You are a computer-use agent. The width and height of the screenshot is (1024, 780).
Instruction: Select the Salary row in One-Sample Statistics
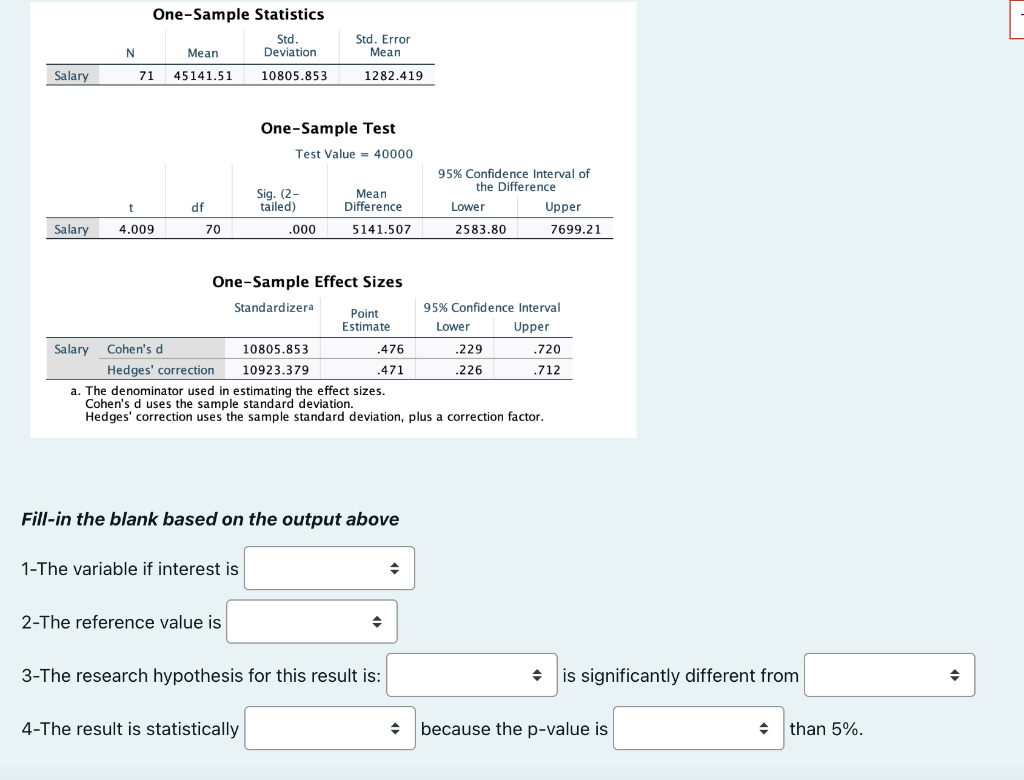coord(71,75)
